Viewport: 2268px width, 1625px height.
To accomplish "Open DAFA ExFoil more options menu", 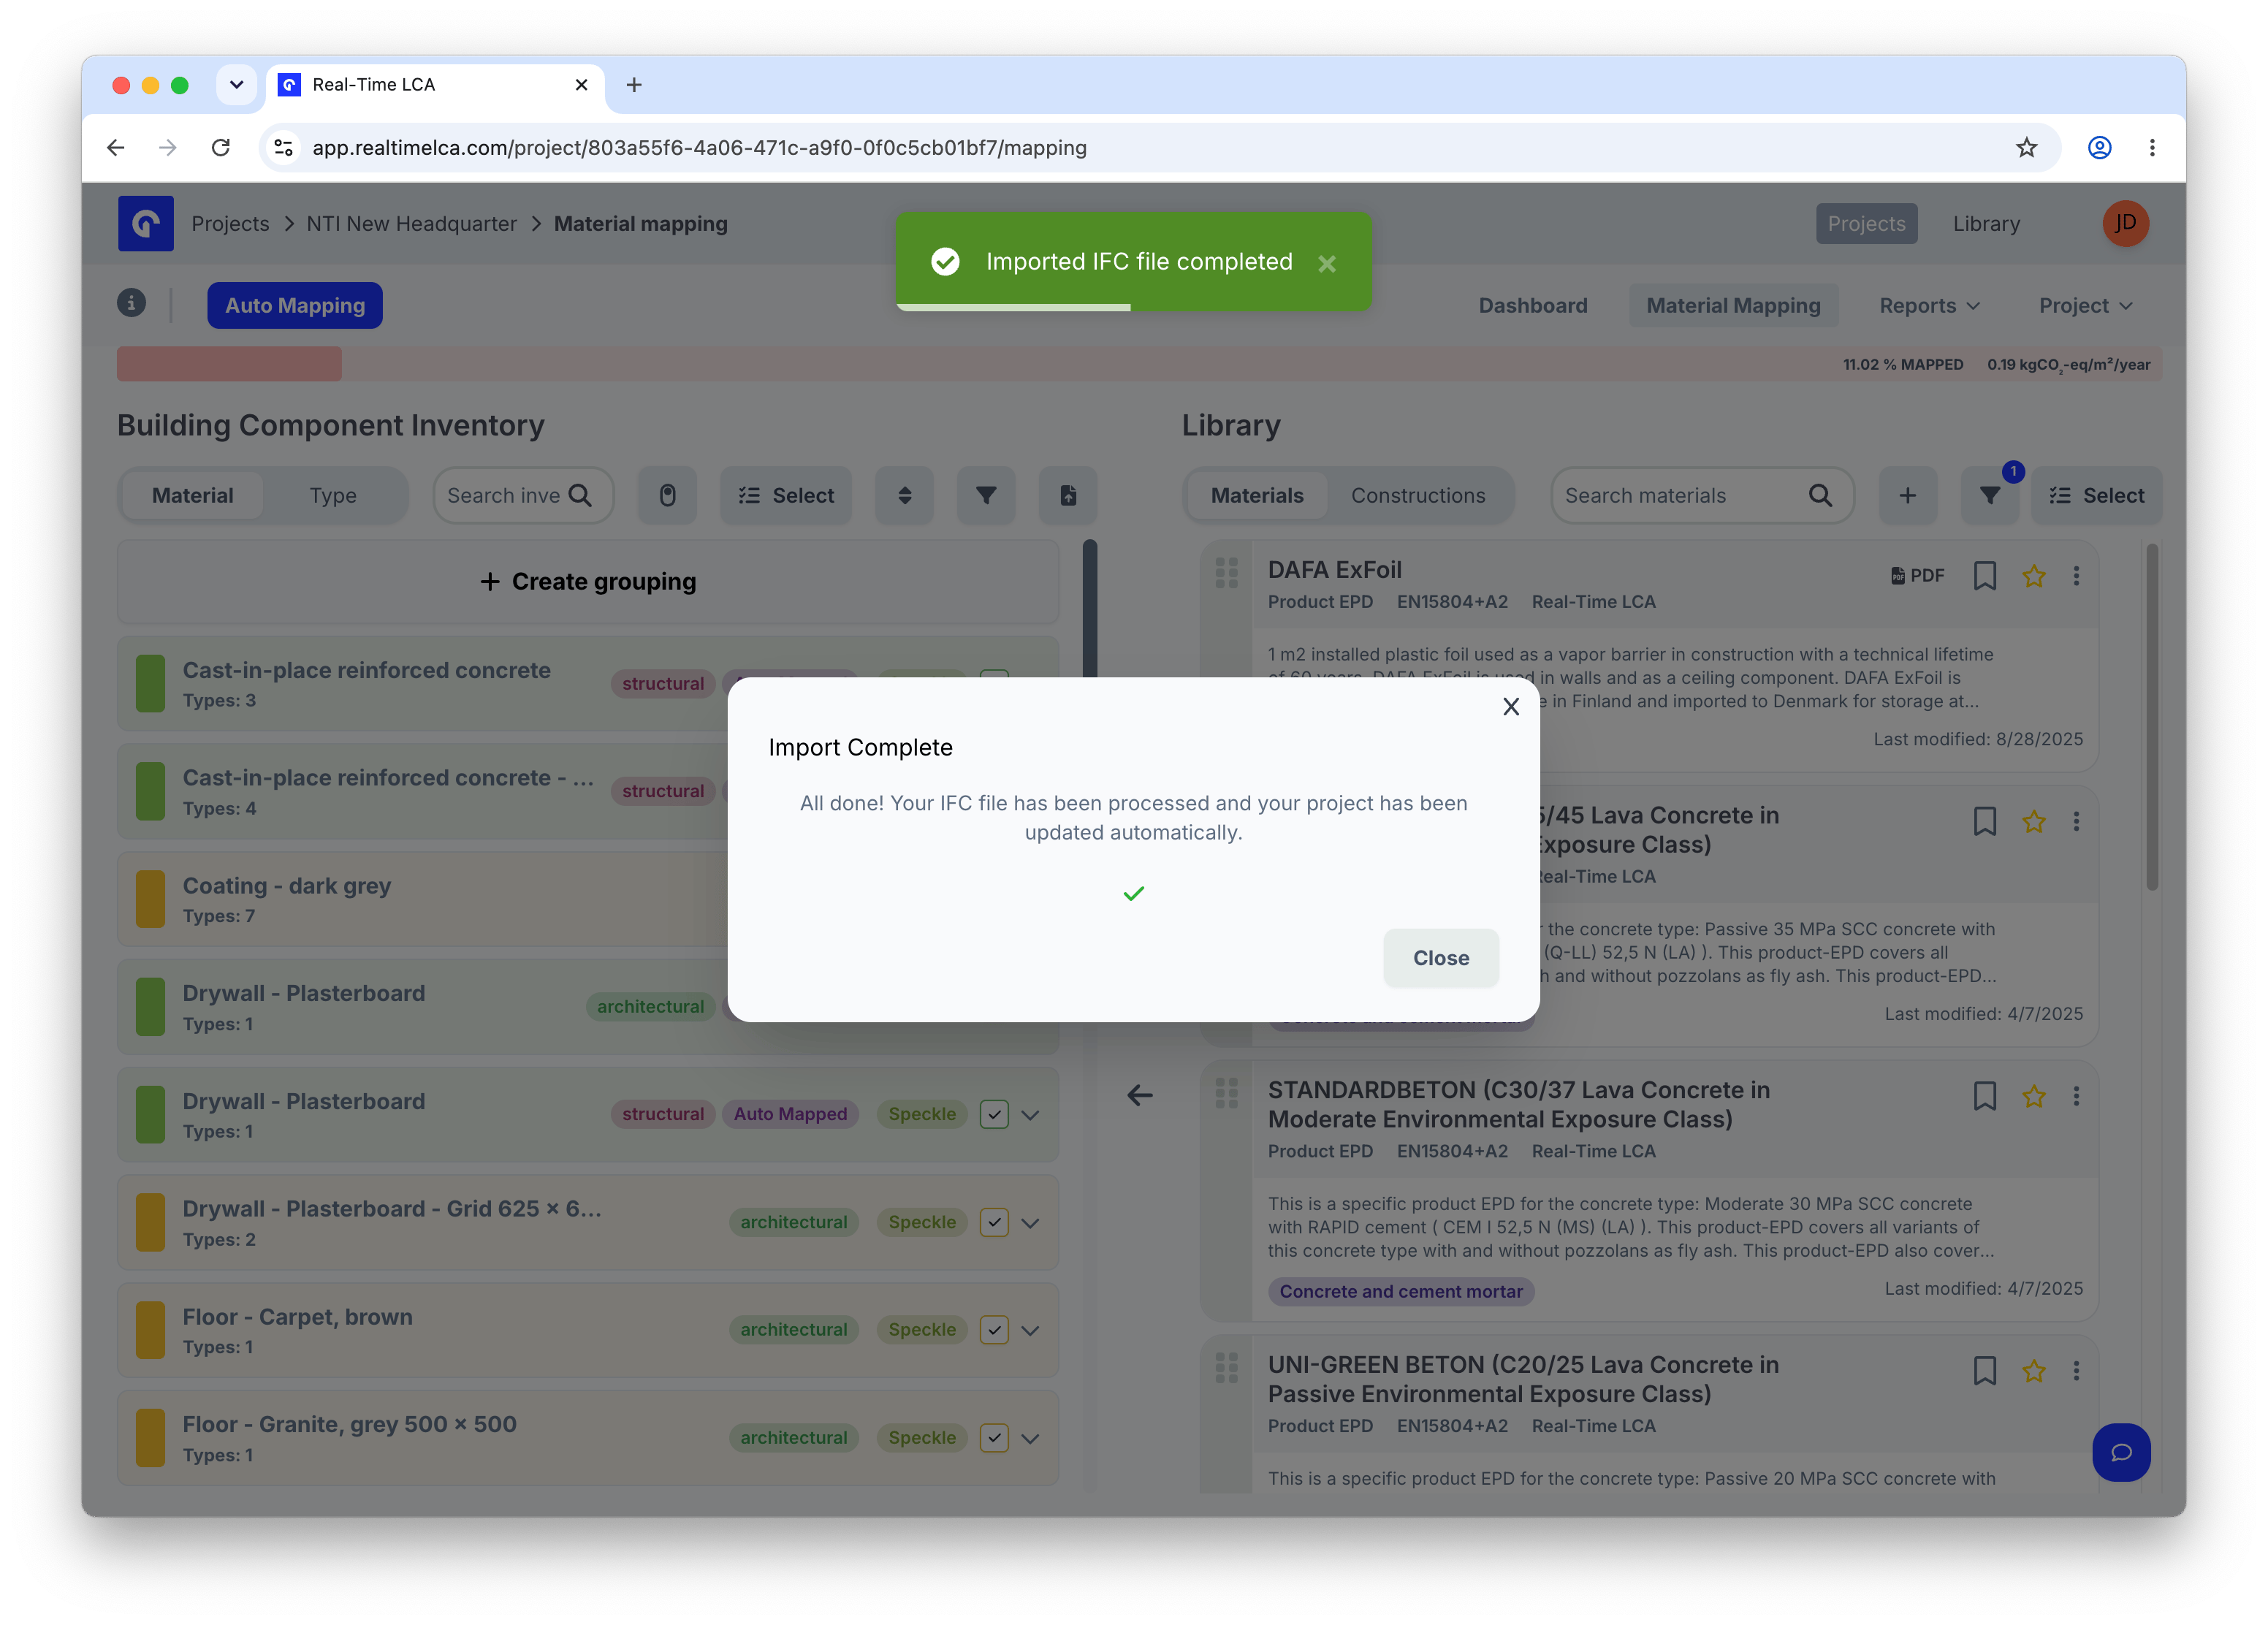I will click(2076, 576).
